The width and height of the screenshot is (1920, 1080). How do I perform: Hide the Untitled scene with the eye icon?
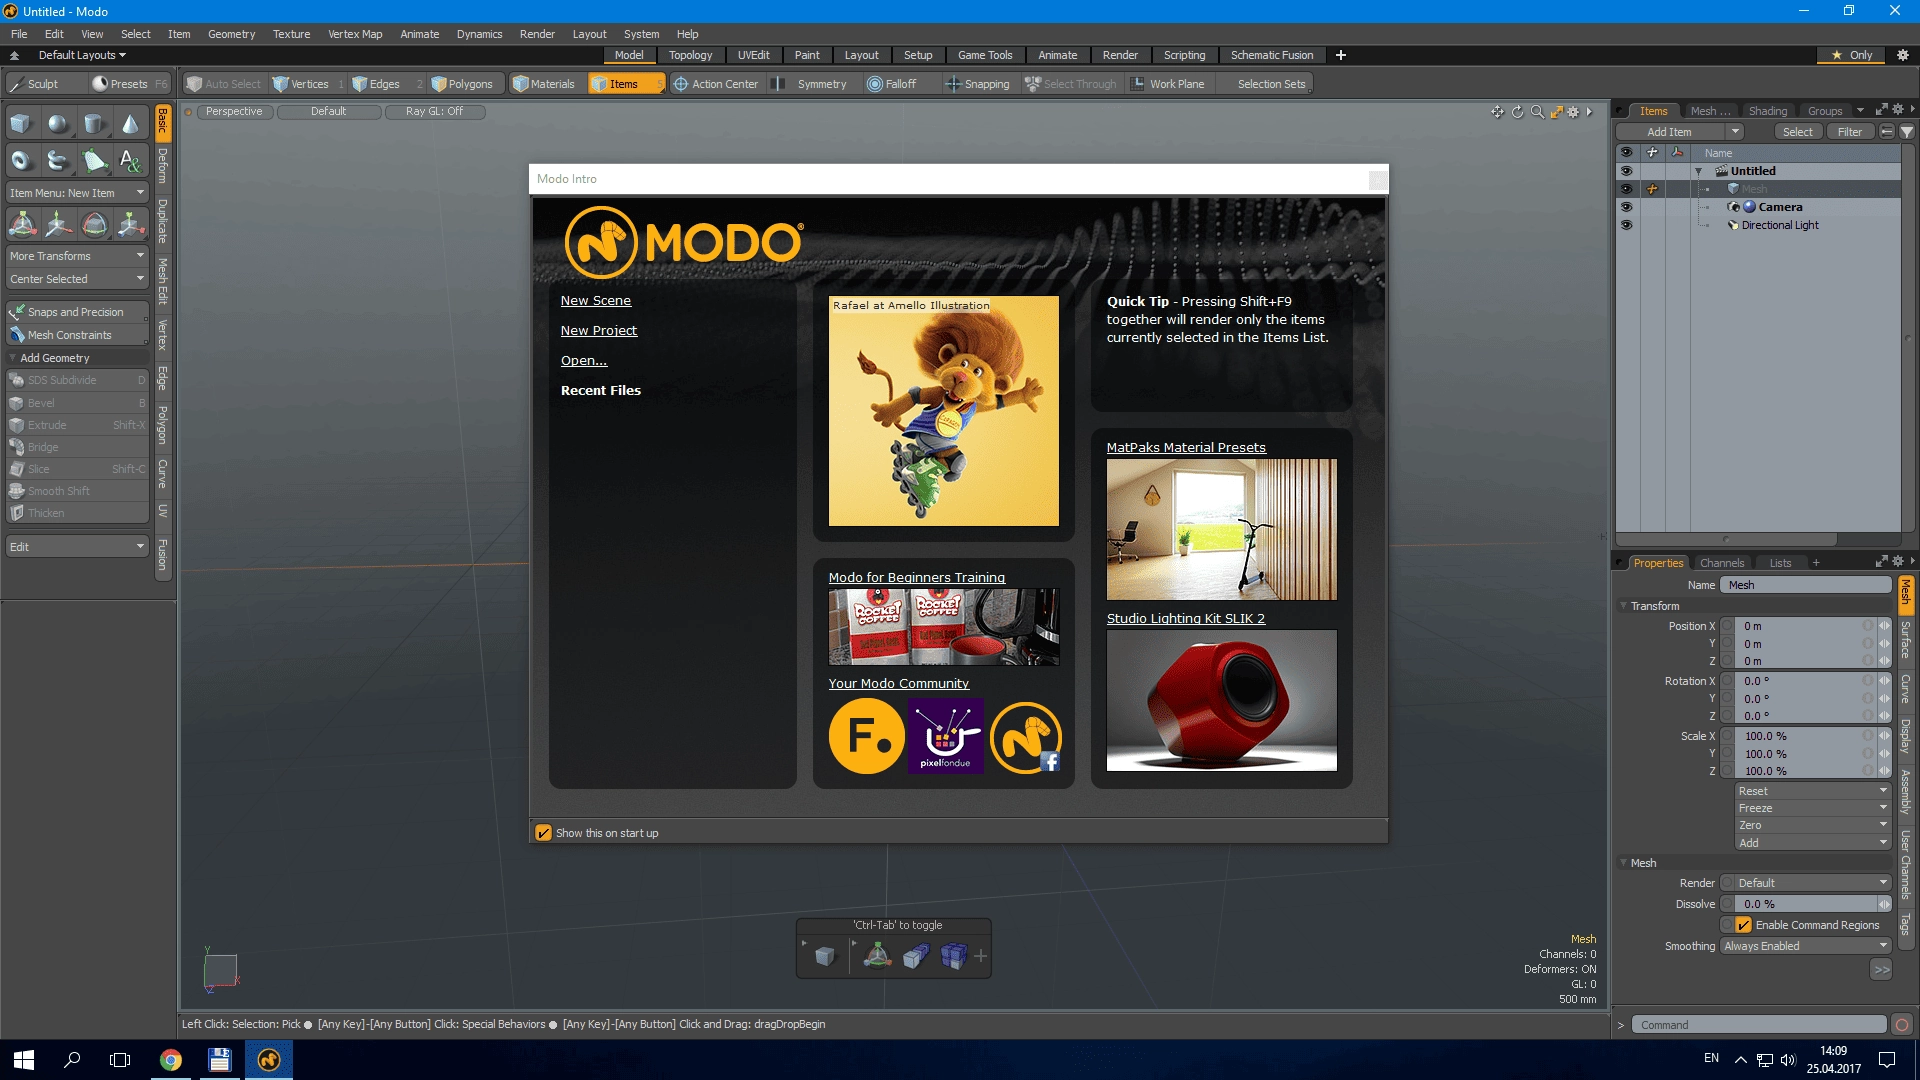1626,171
